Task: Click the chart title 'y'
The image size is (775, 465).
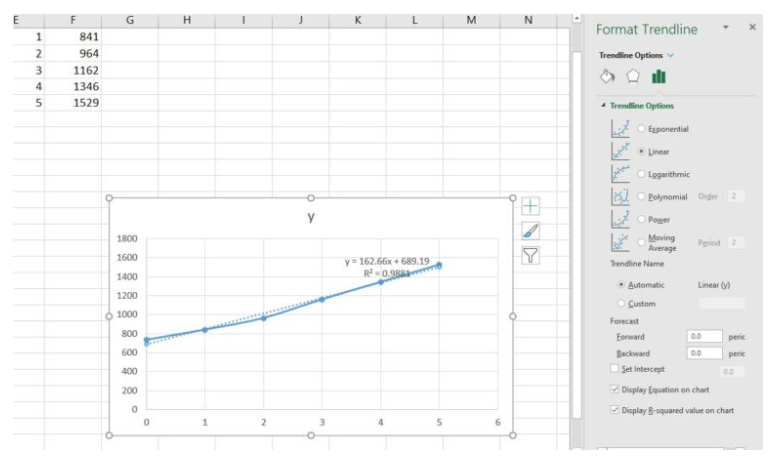Action: point(311,216)
